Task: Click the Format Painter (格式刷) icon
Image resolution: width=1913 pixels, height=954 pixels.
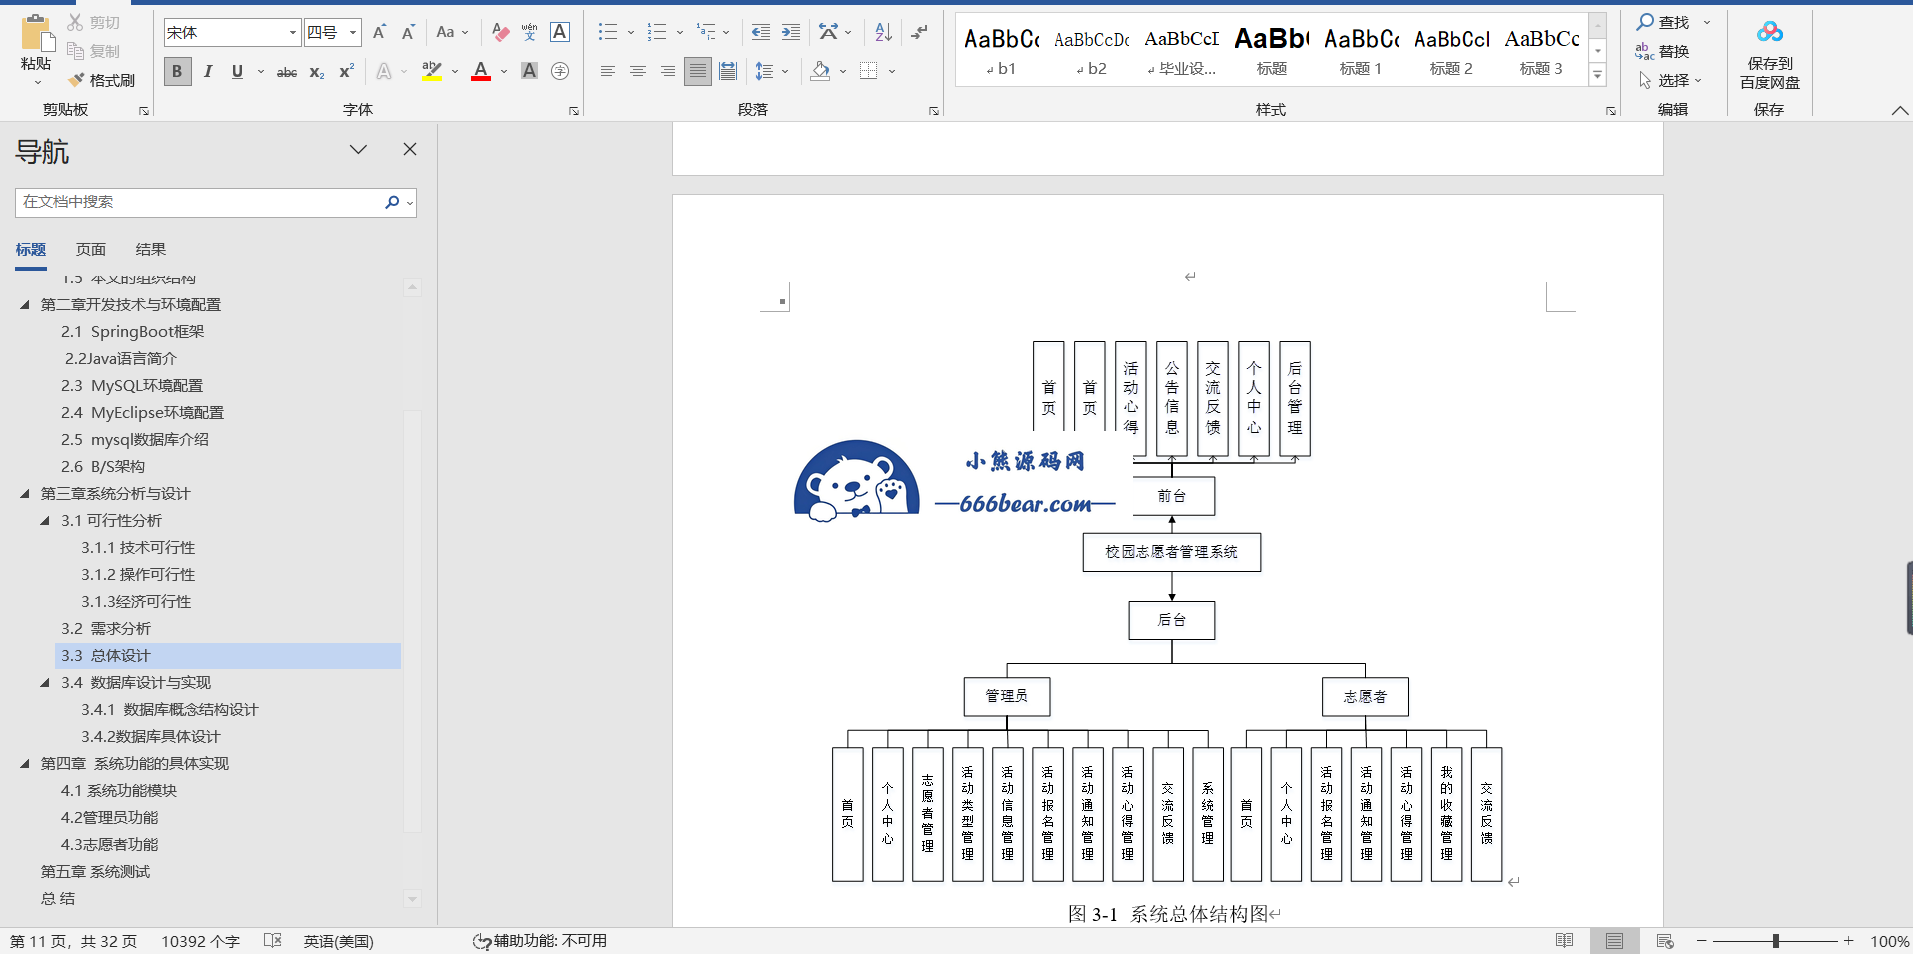Action: [77, 80]
